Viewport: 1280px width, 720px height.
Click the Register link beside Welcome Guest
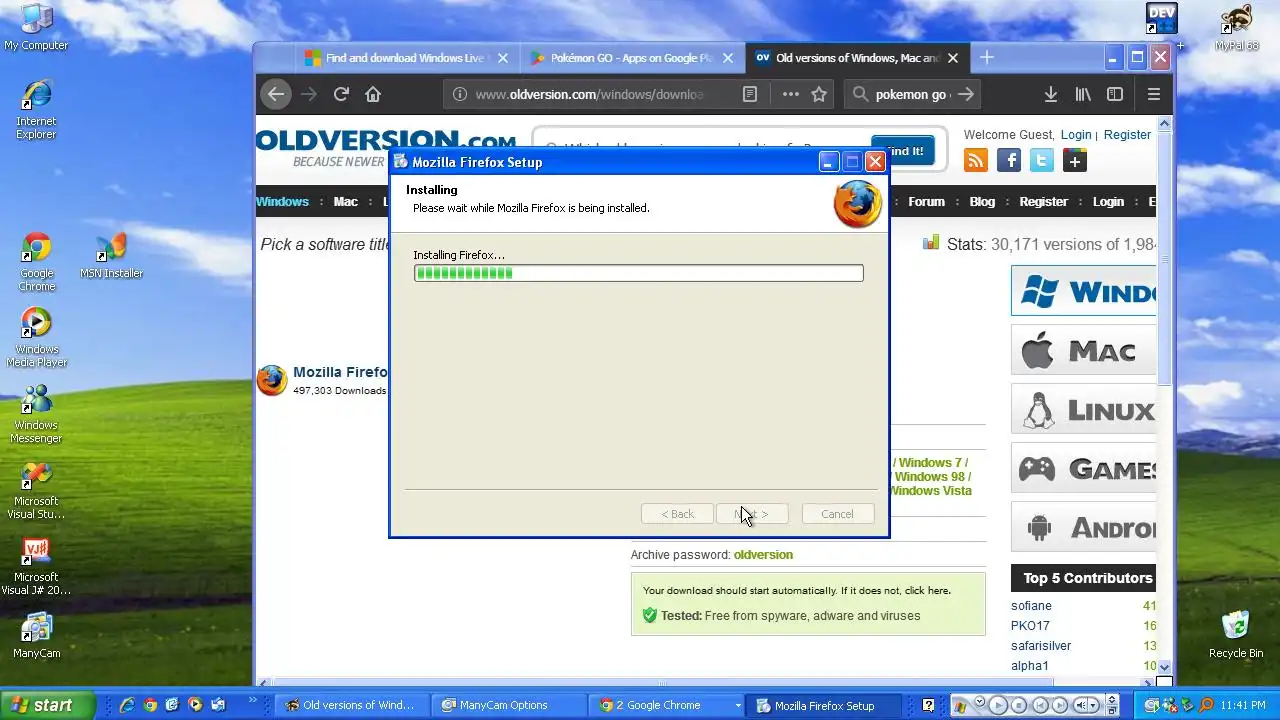[x=1127, y=134]
